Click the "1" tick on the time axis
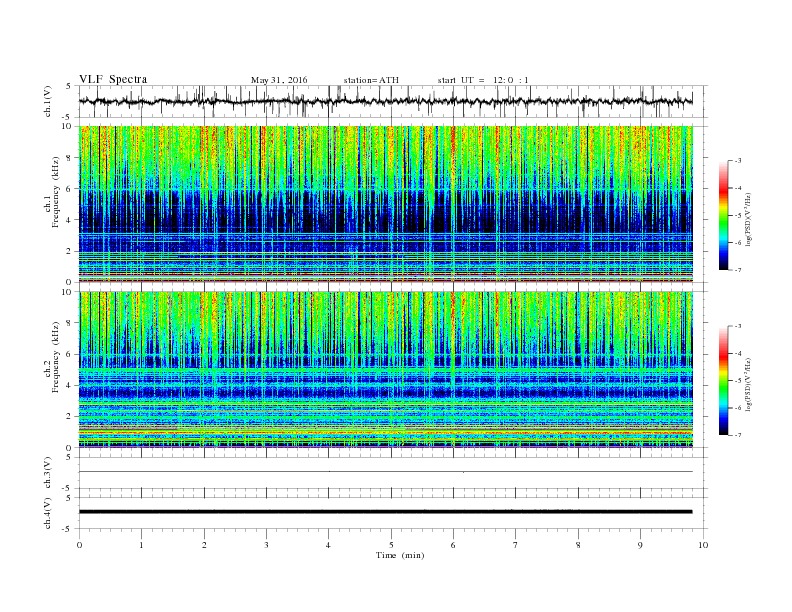Viewport: 792px width, 612px height. tap(141, 545)
